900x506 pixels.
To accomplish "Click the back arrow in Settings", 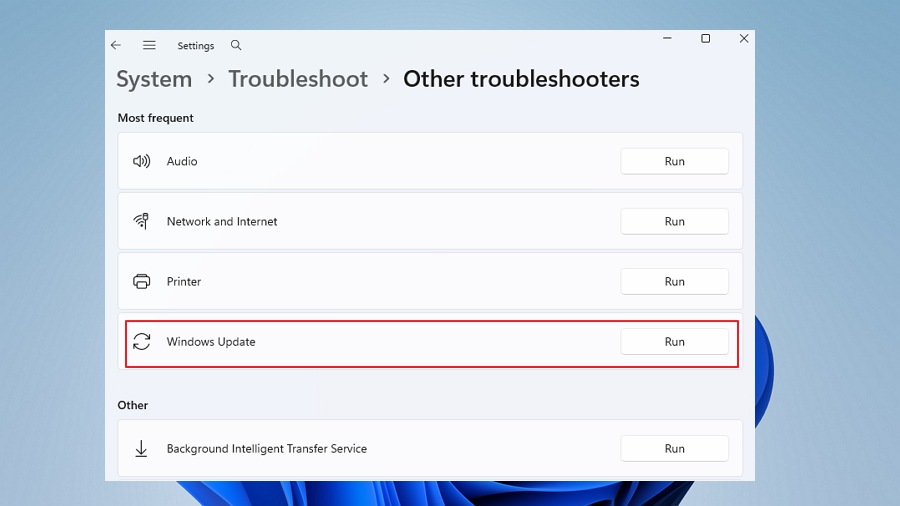I will click(x=116, y=45).
